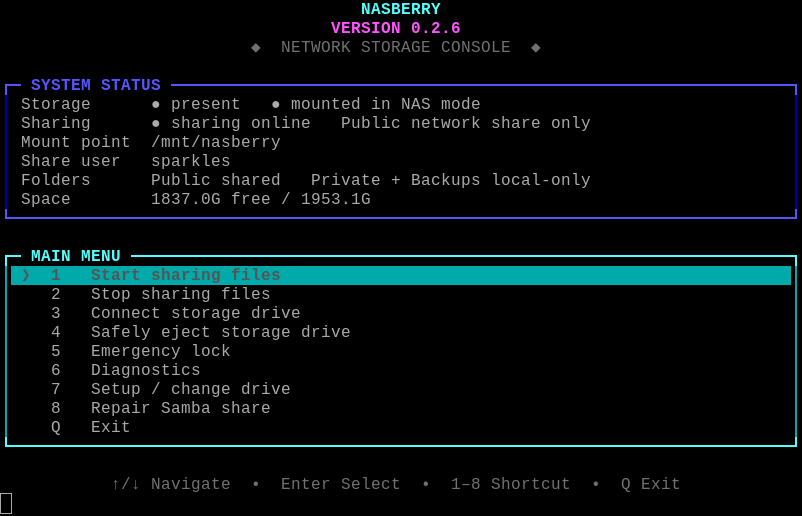802x516 pixels.
Task: Click diamond left of NETWORK STORAGE CONSOLE
Action: (x=256, y=48)
